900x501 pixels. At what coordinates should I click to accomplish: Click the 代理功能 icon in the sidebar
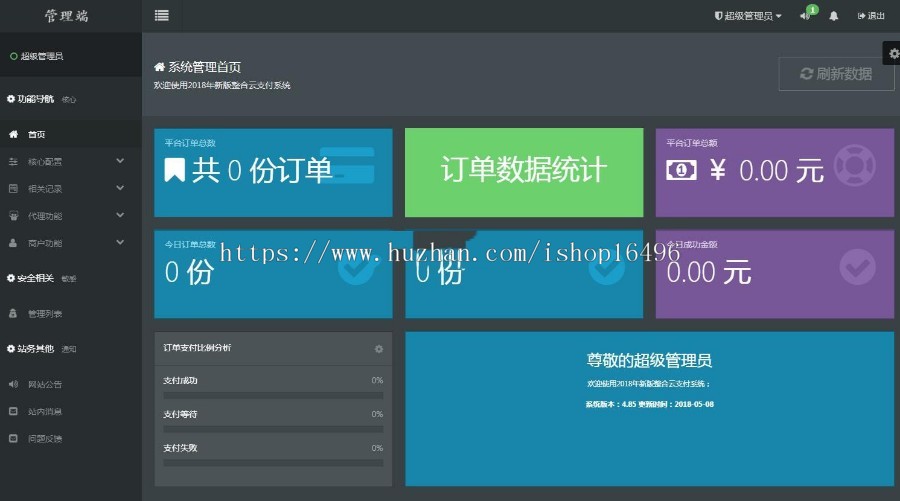(13, 216)
